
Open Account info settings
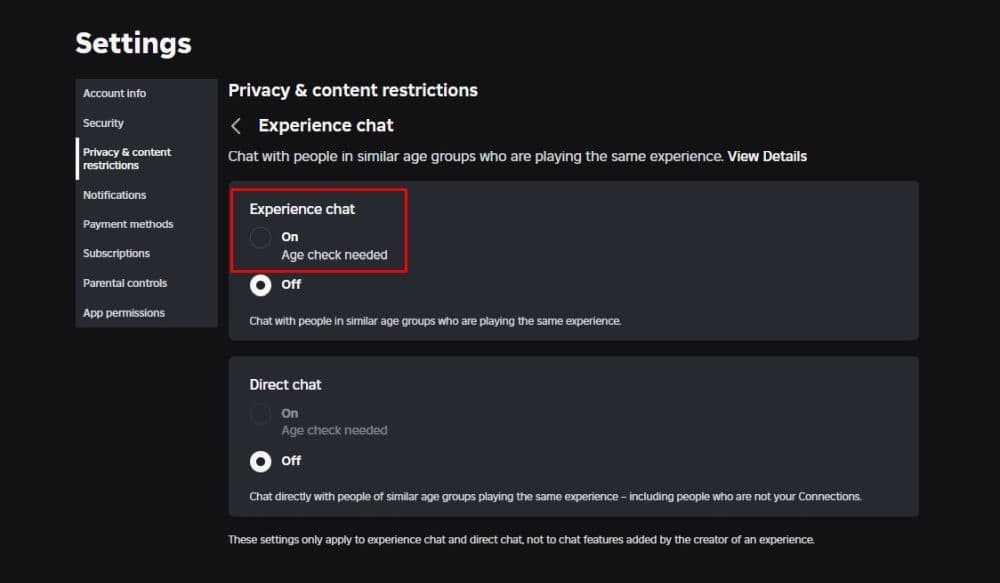(114, 93)
